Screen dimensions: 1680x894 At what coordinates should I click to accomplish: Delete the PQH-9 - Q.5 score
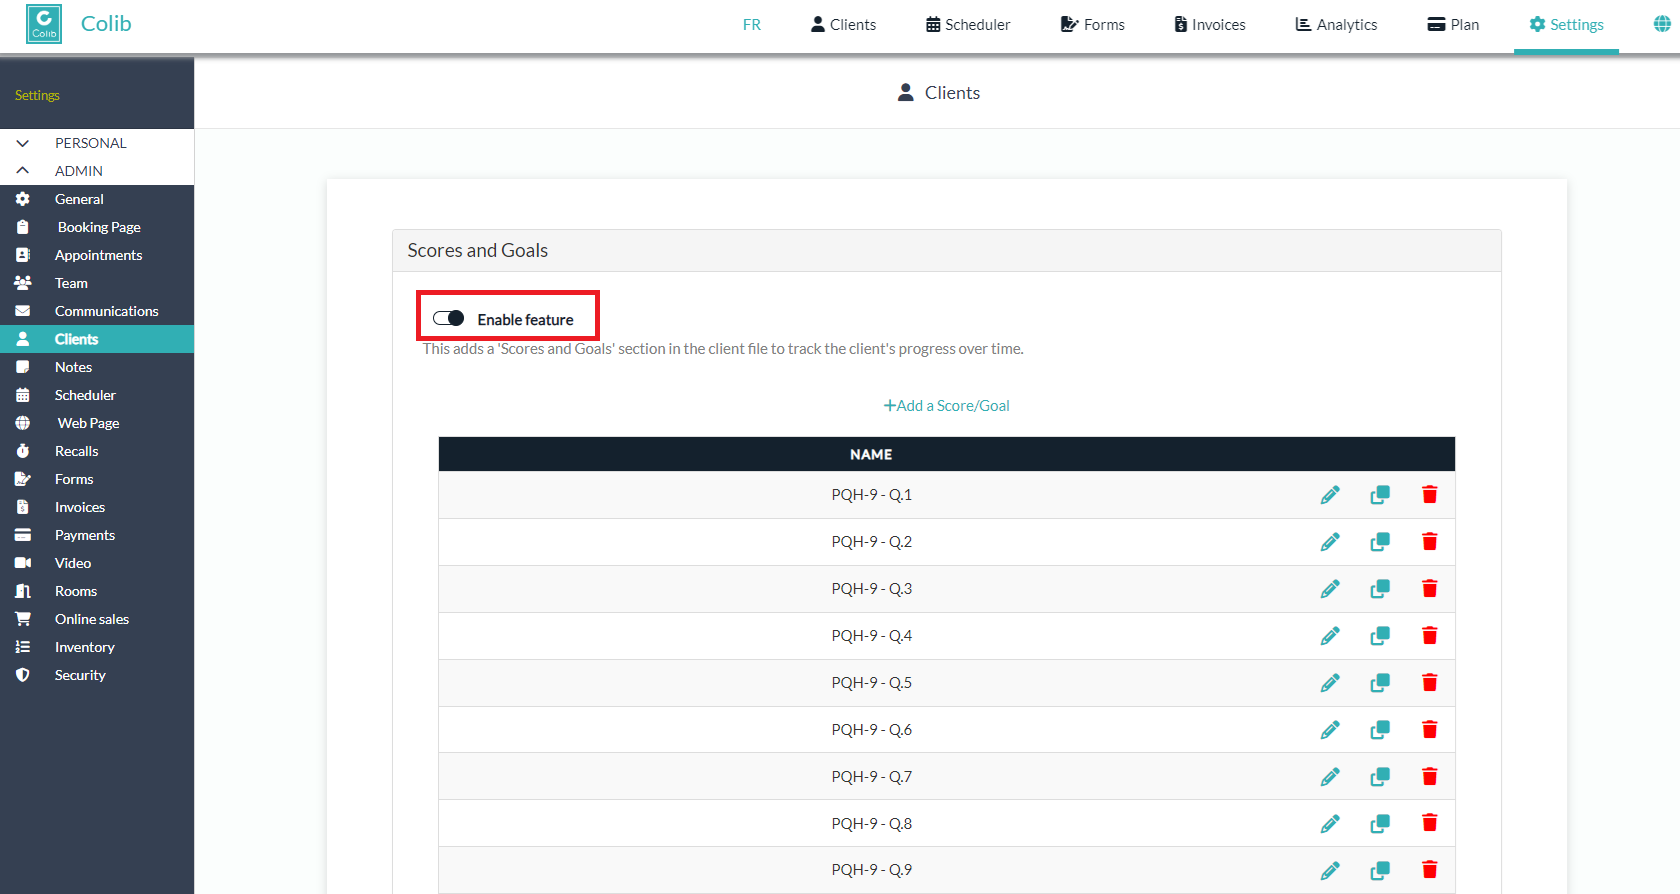pos(1430,683)
